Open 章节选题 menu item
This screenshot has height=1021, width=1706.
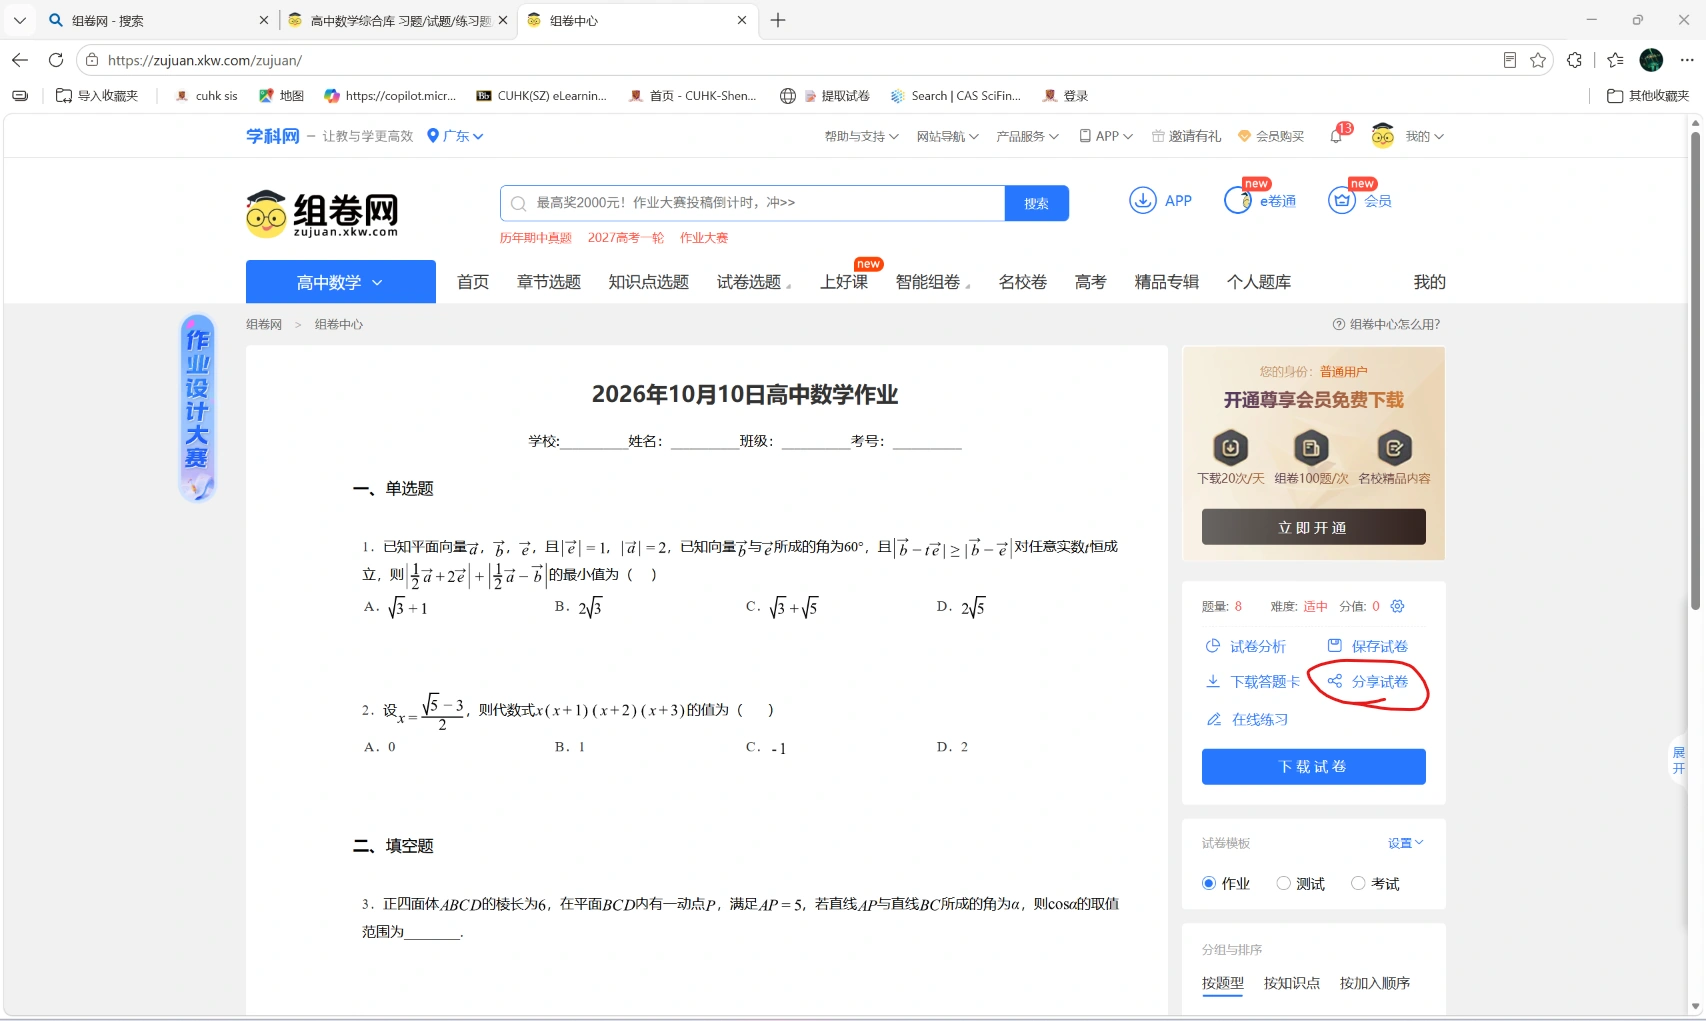click(549, 282)
